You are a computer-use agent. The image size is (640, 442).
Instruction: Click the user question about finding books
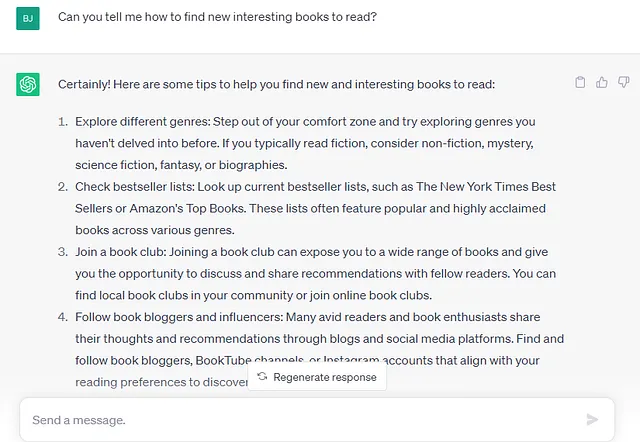[217, 17]
